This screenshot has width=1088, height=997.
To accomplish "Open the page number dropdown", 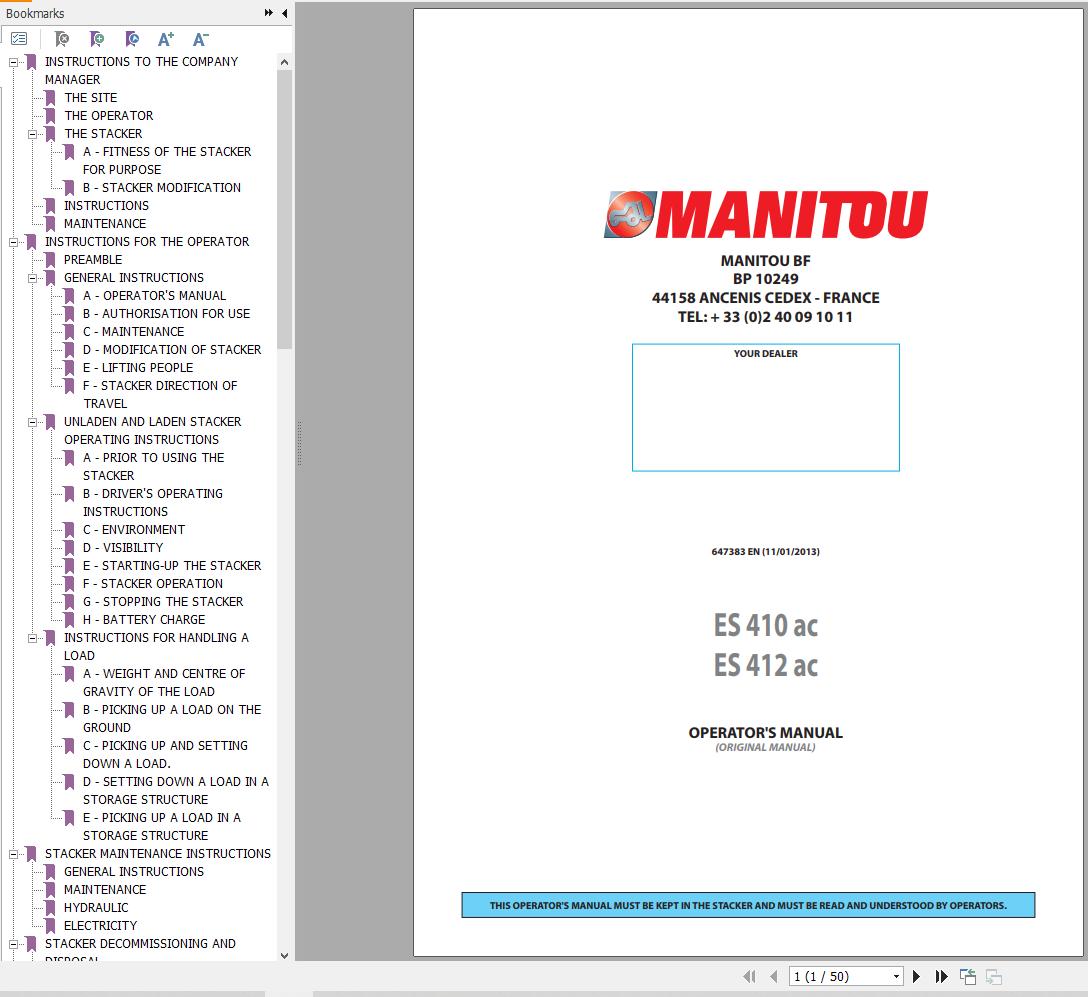I will pyautogui.click(x=896, y=976).
